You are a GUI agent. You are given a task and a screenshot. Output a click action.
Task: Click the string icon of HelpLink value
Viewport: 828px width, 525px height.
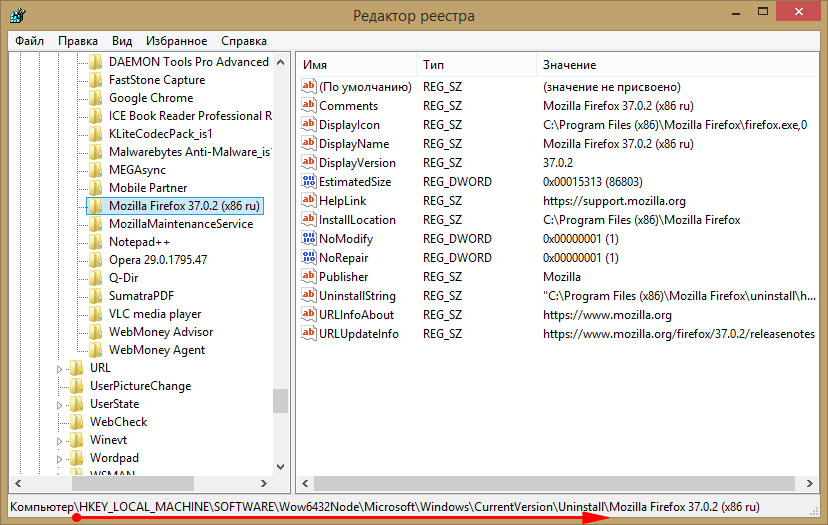[308, 200]
